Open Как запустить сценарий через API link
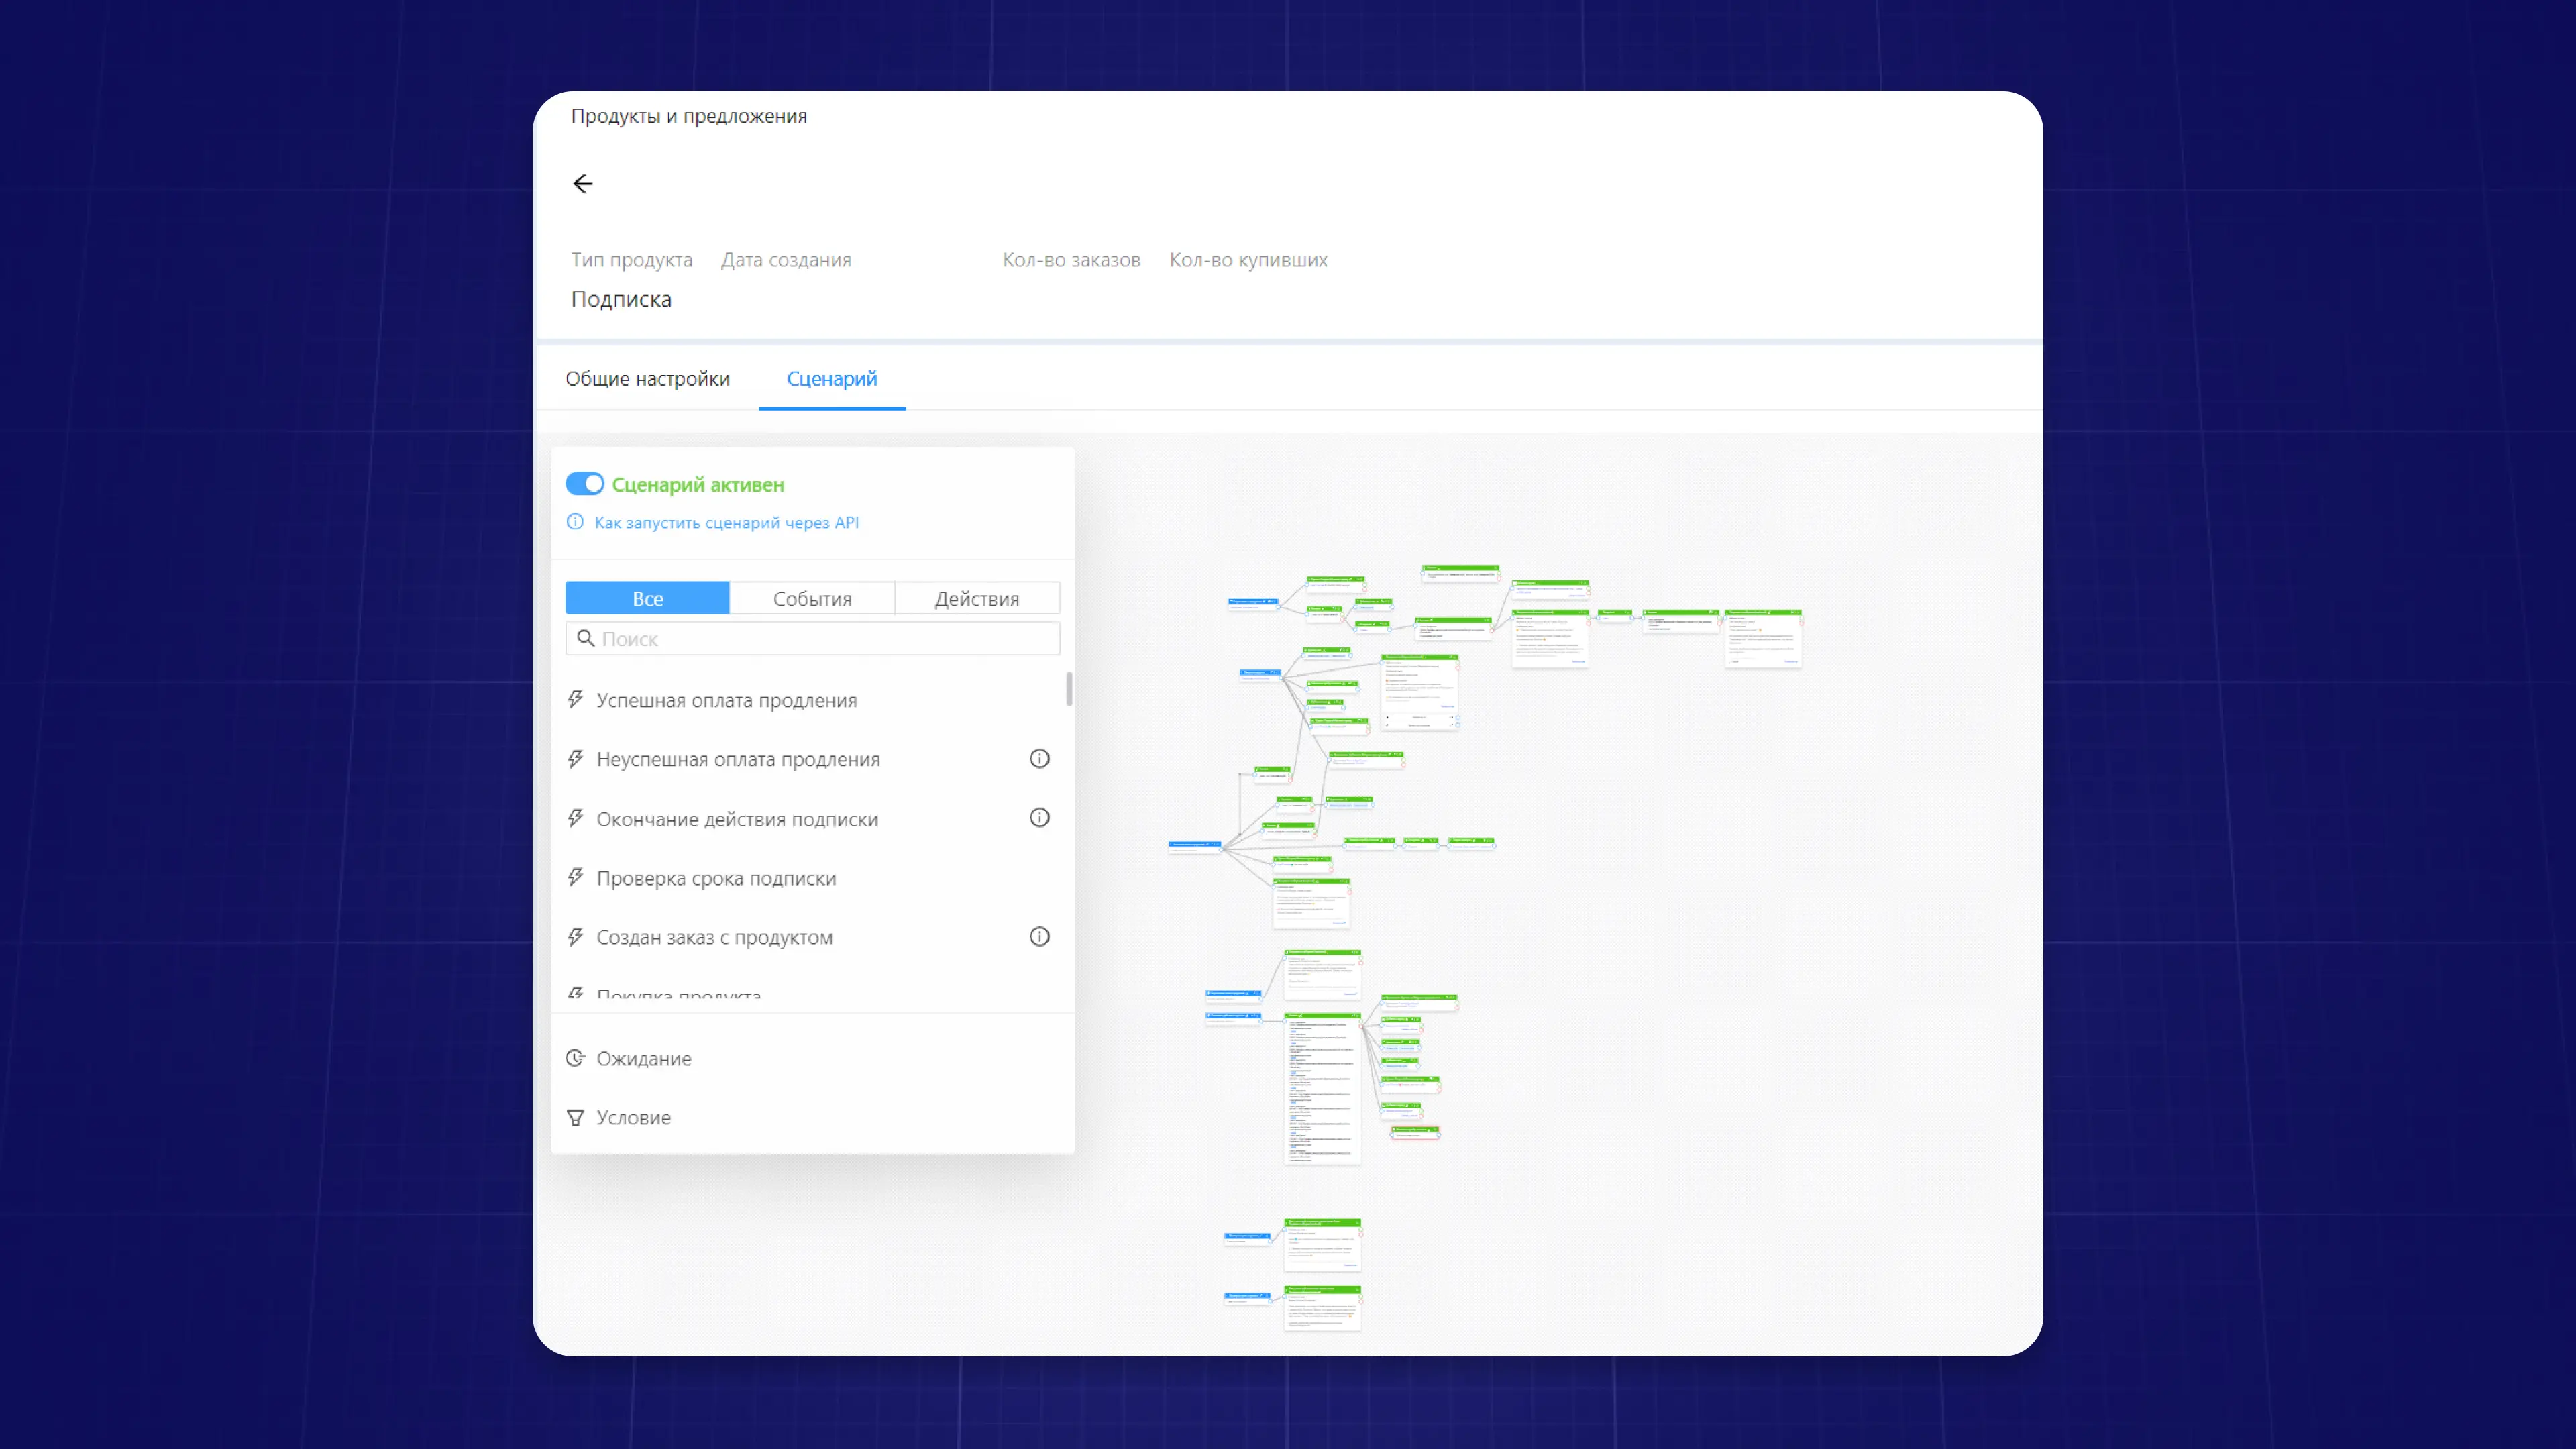This screenshot has height=1449, width=2576. click(726, 522)
